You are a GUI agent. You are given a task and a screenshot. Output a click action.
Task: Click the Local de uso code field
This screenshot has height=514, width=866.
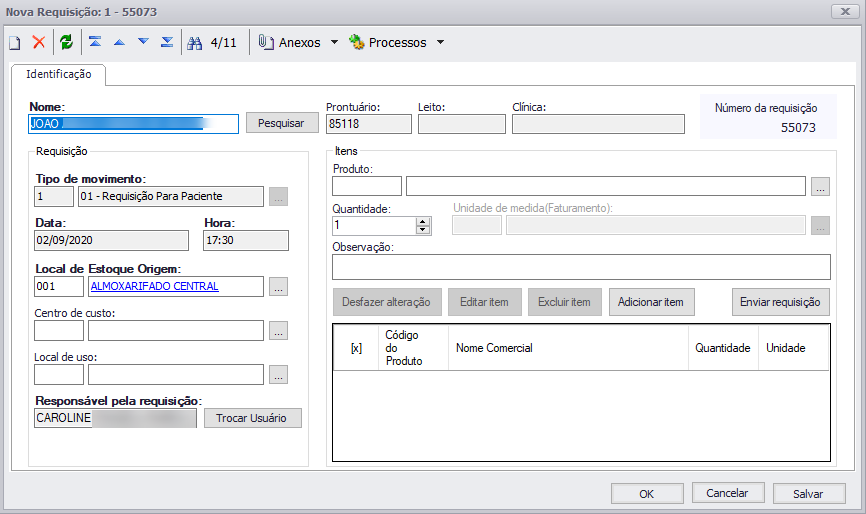tap(59, 374)
